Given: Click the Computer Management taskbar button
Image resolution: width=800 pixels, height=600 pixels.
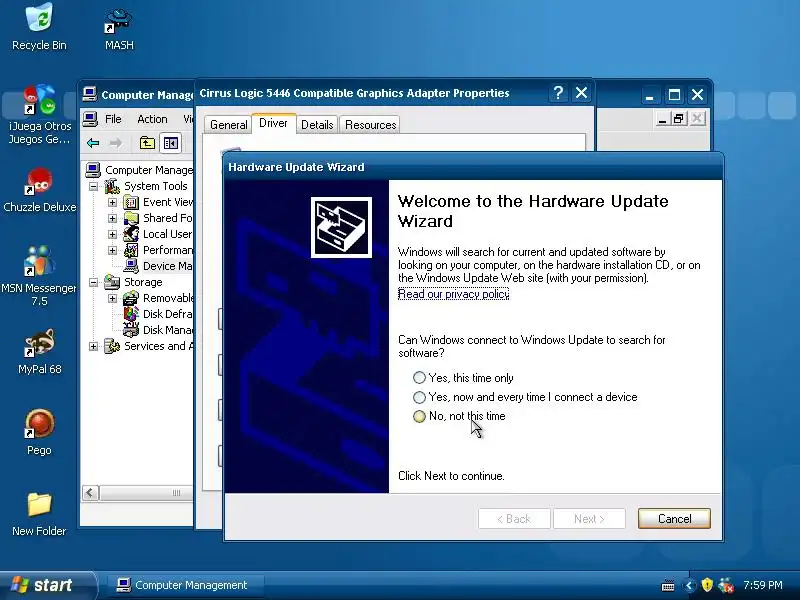Looking at the screenshot, I should (186, 585).
